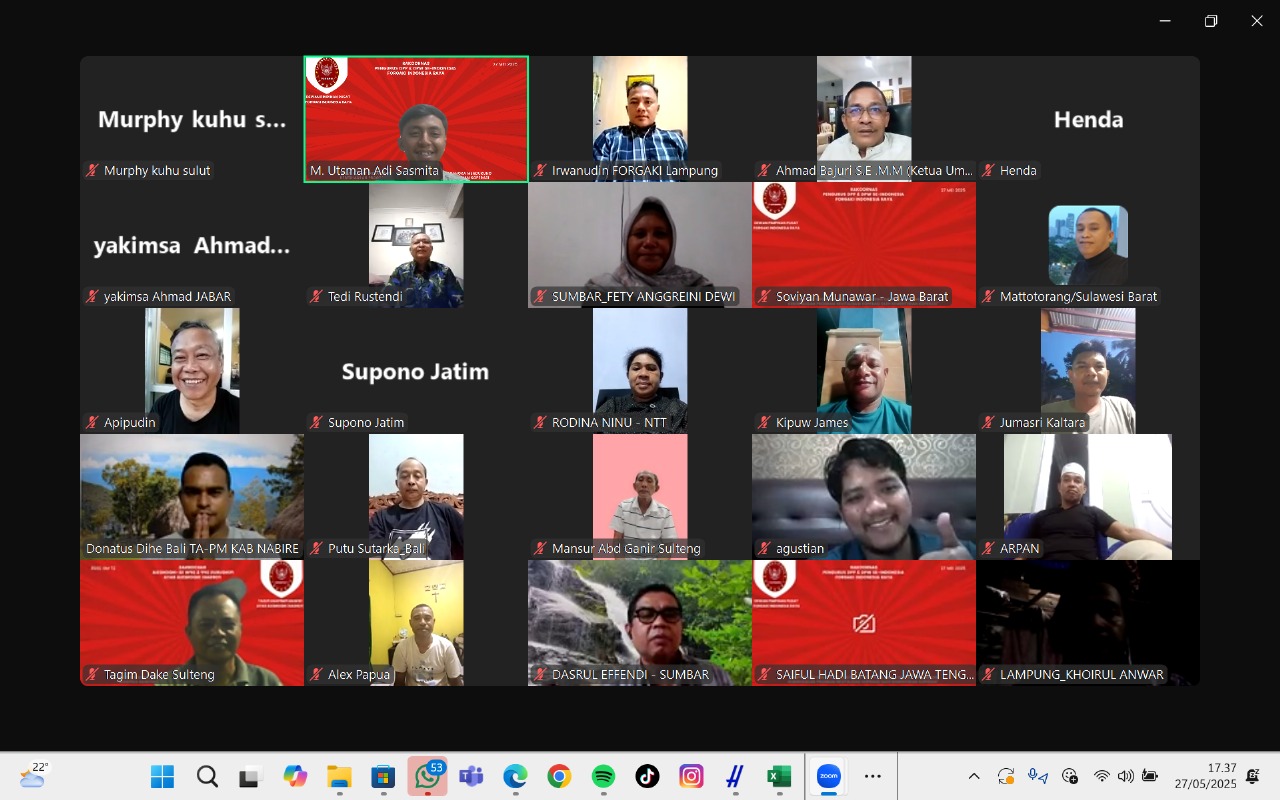Select DASRUL EFFENDI - SUMBAR video tile
This screenshot has width=1280, height=800.
pos(640,622)
